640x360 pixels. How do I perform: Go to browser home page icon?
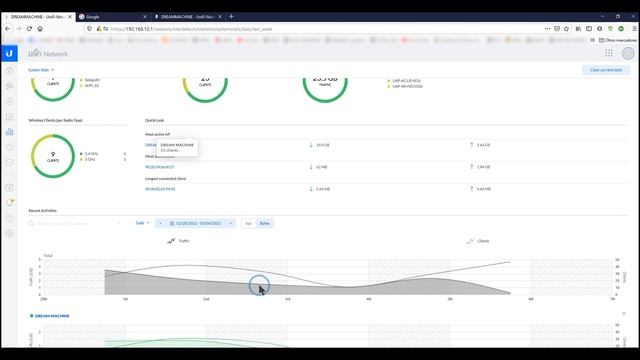(40, 29)
